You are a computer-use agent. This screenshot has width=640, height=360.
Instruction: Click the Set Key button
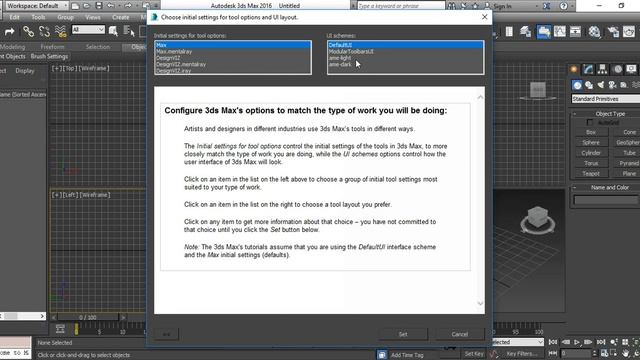tap(474, 353)
